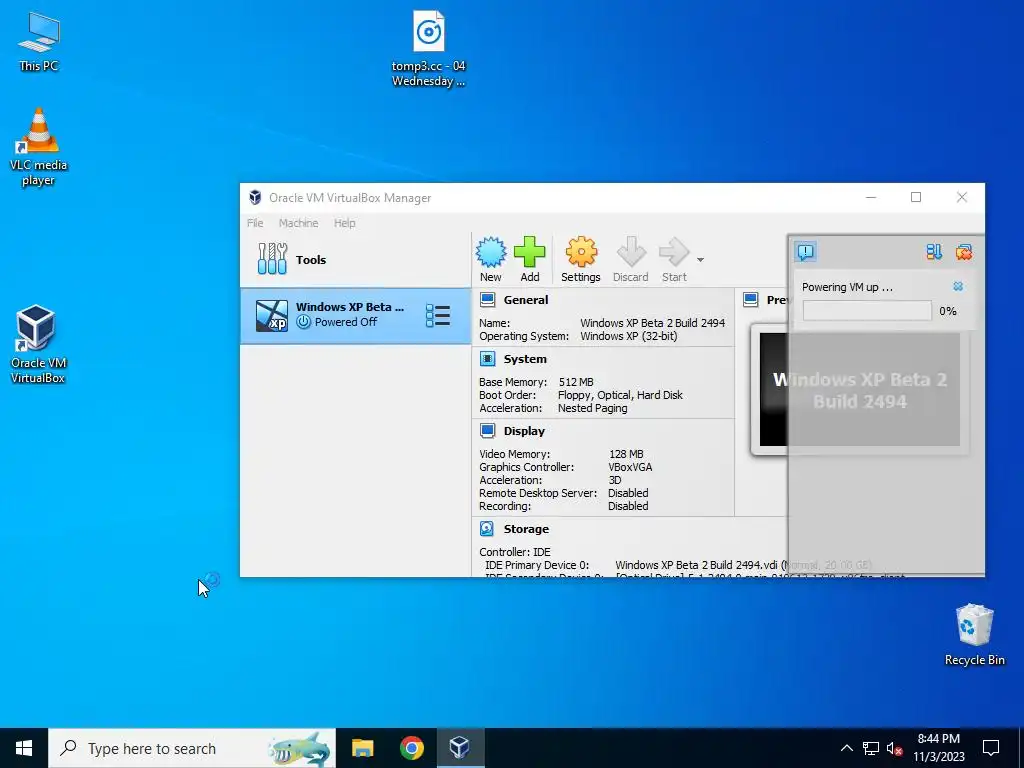Click the VBoxVGA graphics controller value

point(630,467)
